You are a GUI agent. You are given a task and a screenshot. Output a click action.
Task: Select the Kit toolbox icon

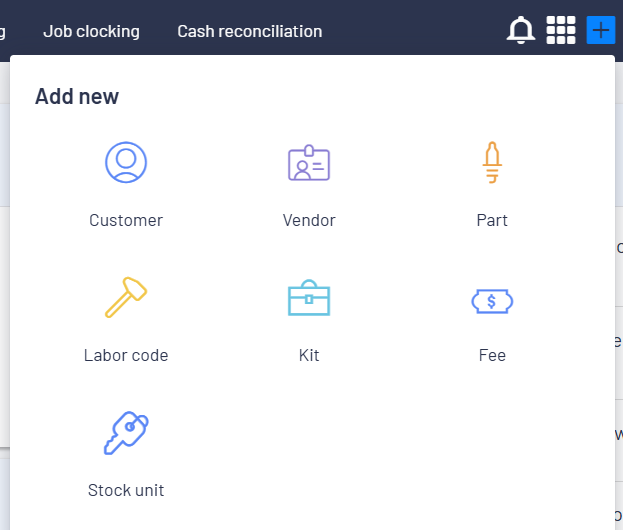[309, 298]
